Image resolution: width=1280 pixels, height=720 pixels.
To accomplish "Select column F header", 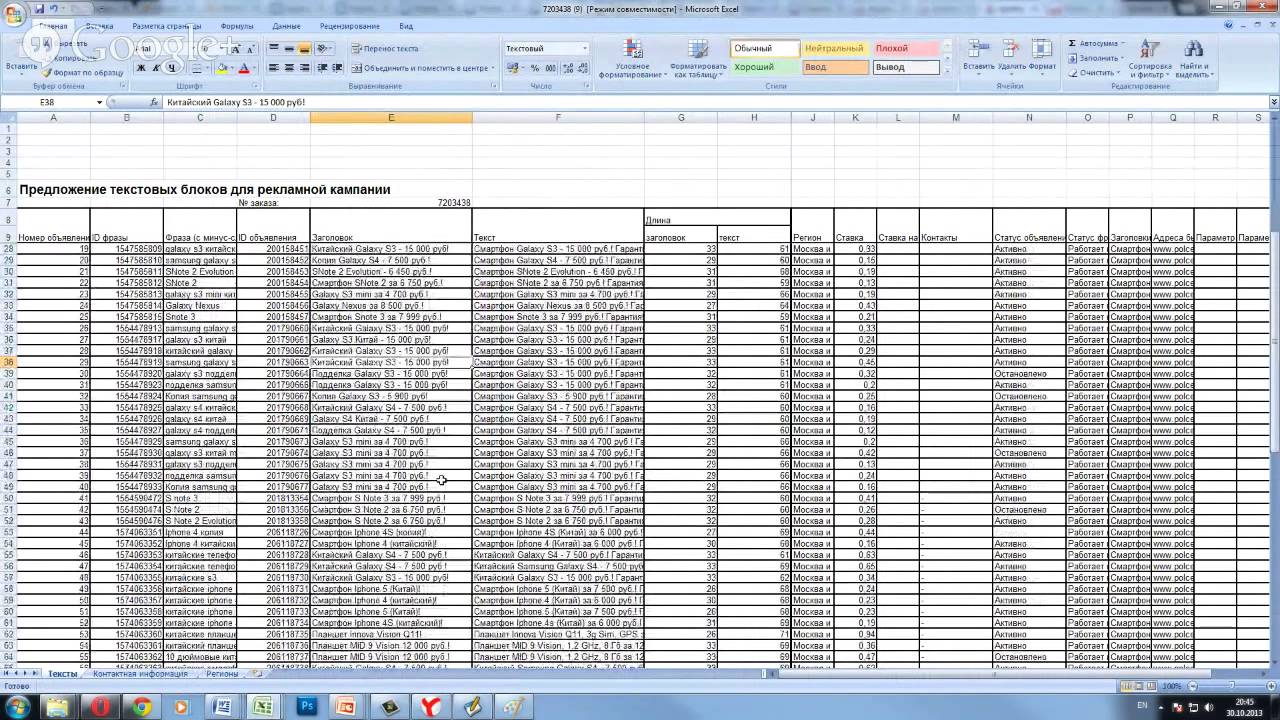I will coord(558,118).
